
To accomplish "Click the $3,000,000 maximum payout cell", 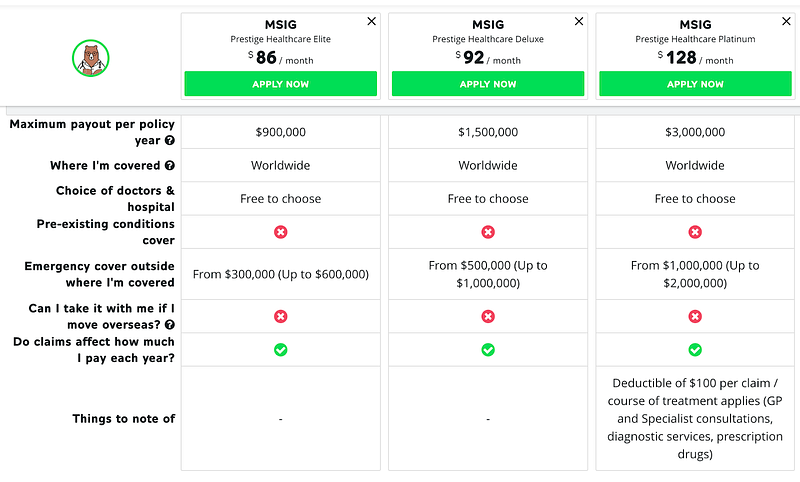I will [x=695, y=132].
